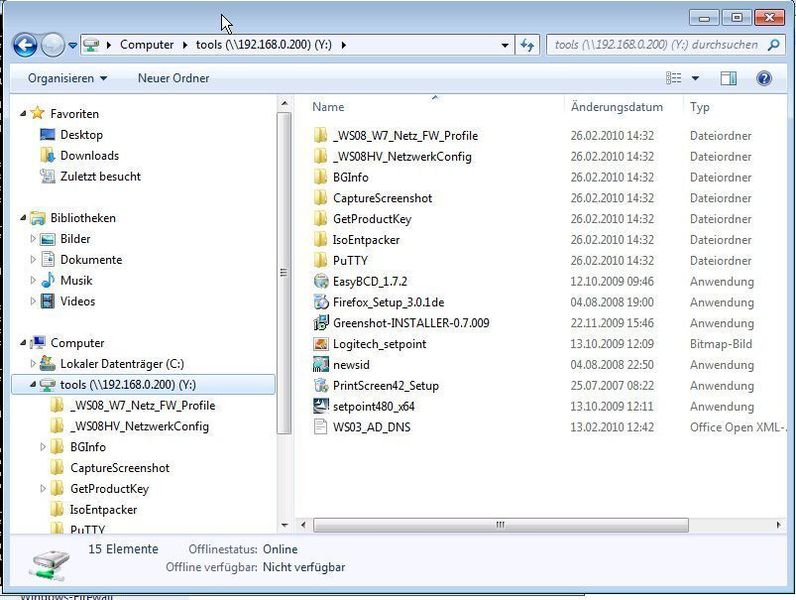Select IsoEntpacker folder icon in file list
The image size is (796, 600).
(320, 240)
